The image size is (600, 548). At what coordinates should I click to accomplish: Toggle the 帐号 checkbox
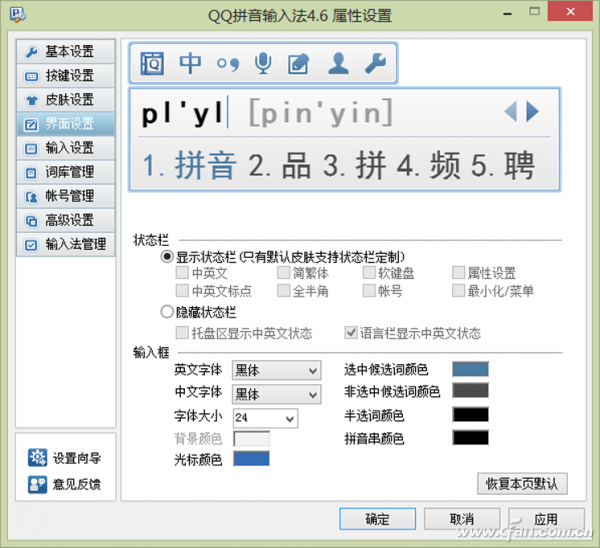click(x=369, y=290)
